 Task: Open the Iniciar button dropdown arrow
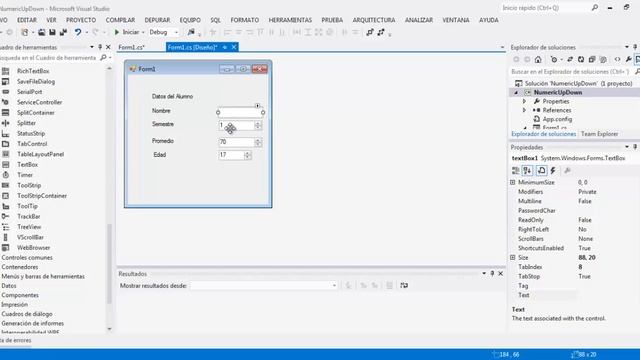click(x=143, y=32)
